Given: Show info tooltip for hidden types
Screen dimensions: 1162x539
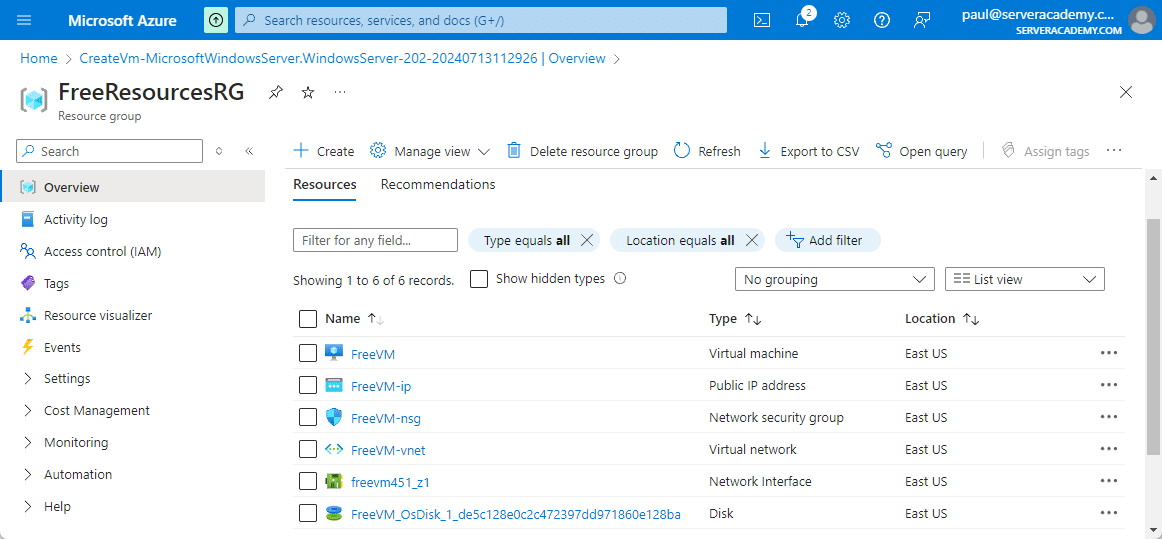Looking at the screenshot, I should tap(620, 279).
